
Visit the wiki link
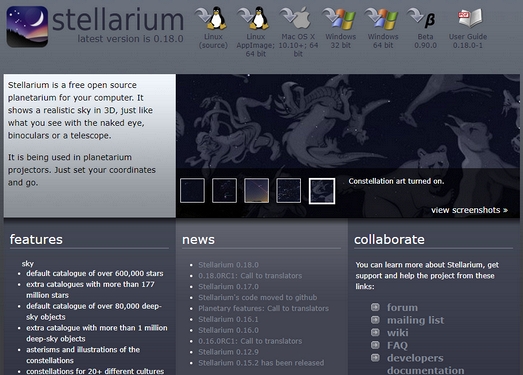click(x=398, y=333)
